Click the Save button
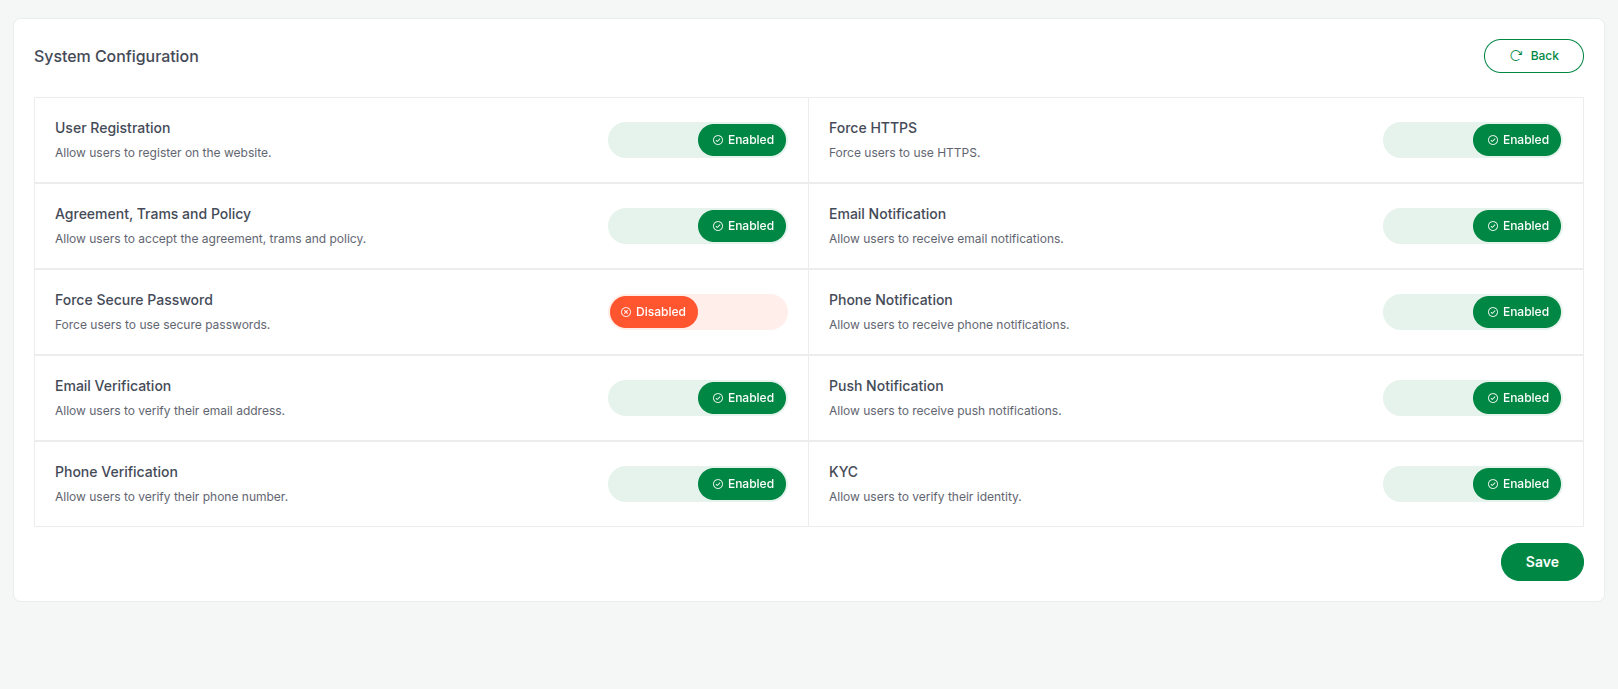1618x689 pixels. point(1541,562)
